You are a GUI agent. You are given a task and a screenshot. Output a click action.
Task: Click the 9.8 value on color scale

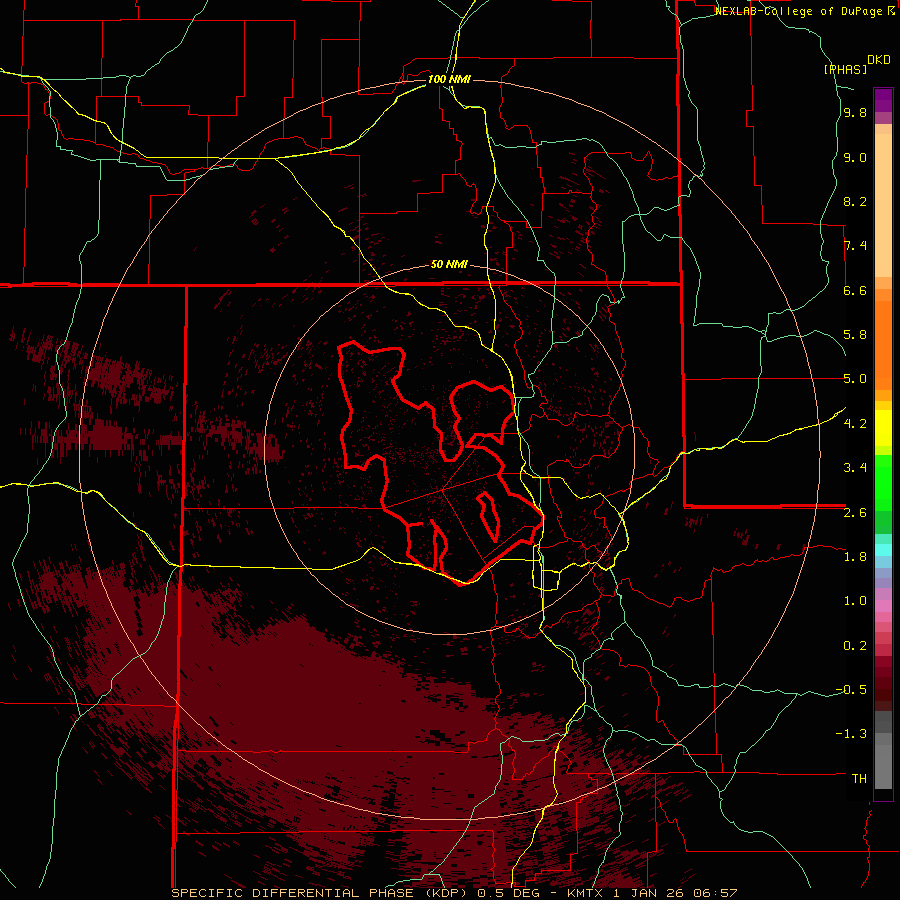point(855,113)
